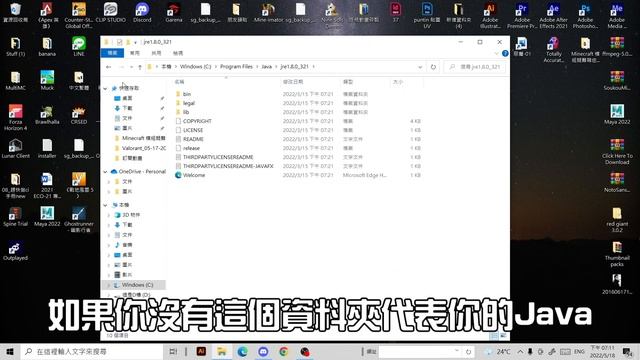Open the LINE desktop icon
Image resolution: width=640 pixels, height=360 pixels.
(x=79, y=46)
